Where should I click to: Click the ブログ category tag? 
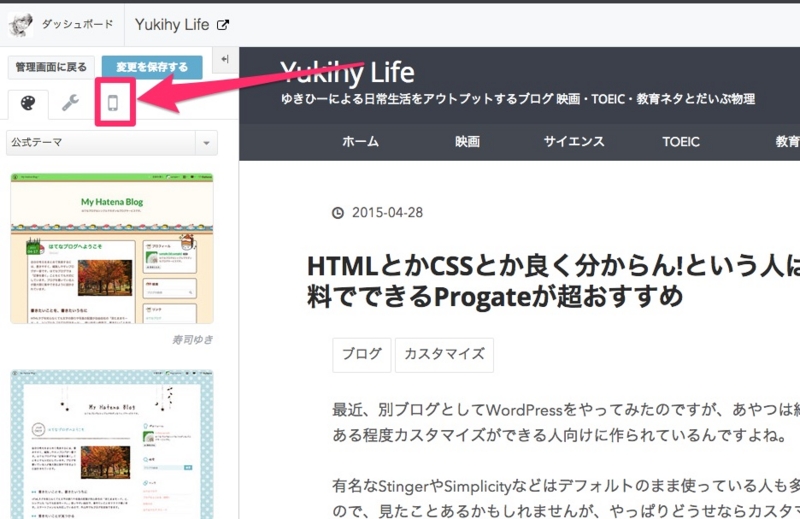pyautogui.click(x=362, y=355)
